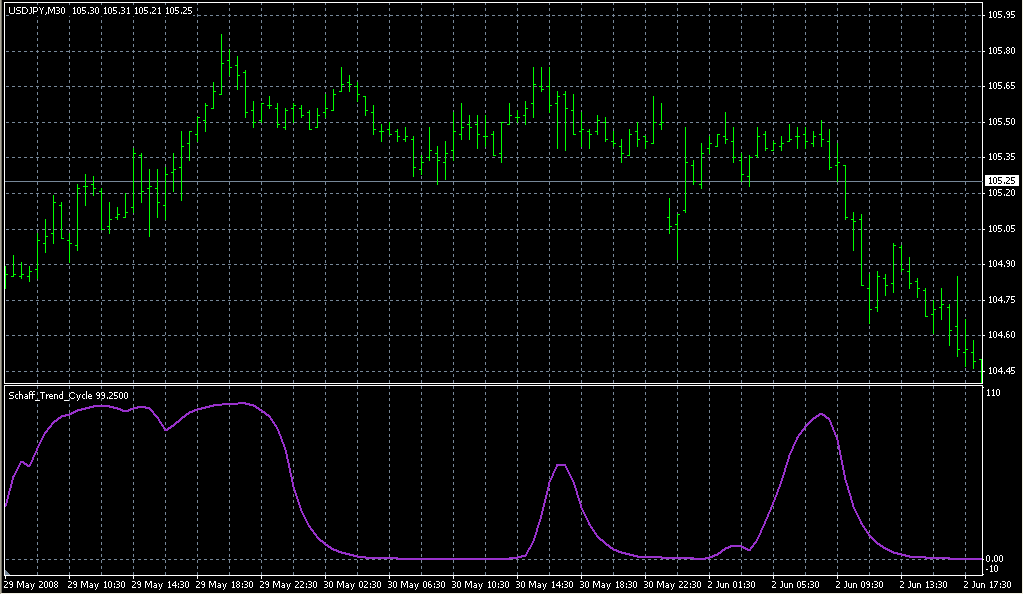This screenshot has width=1024, height=594.
Task: Click the 104.90 price axis label
Action: pyautogui.click(x=1001, y=264)
